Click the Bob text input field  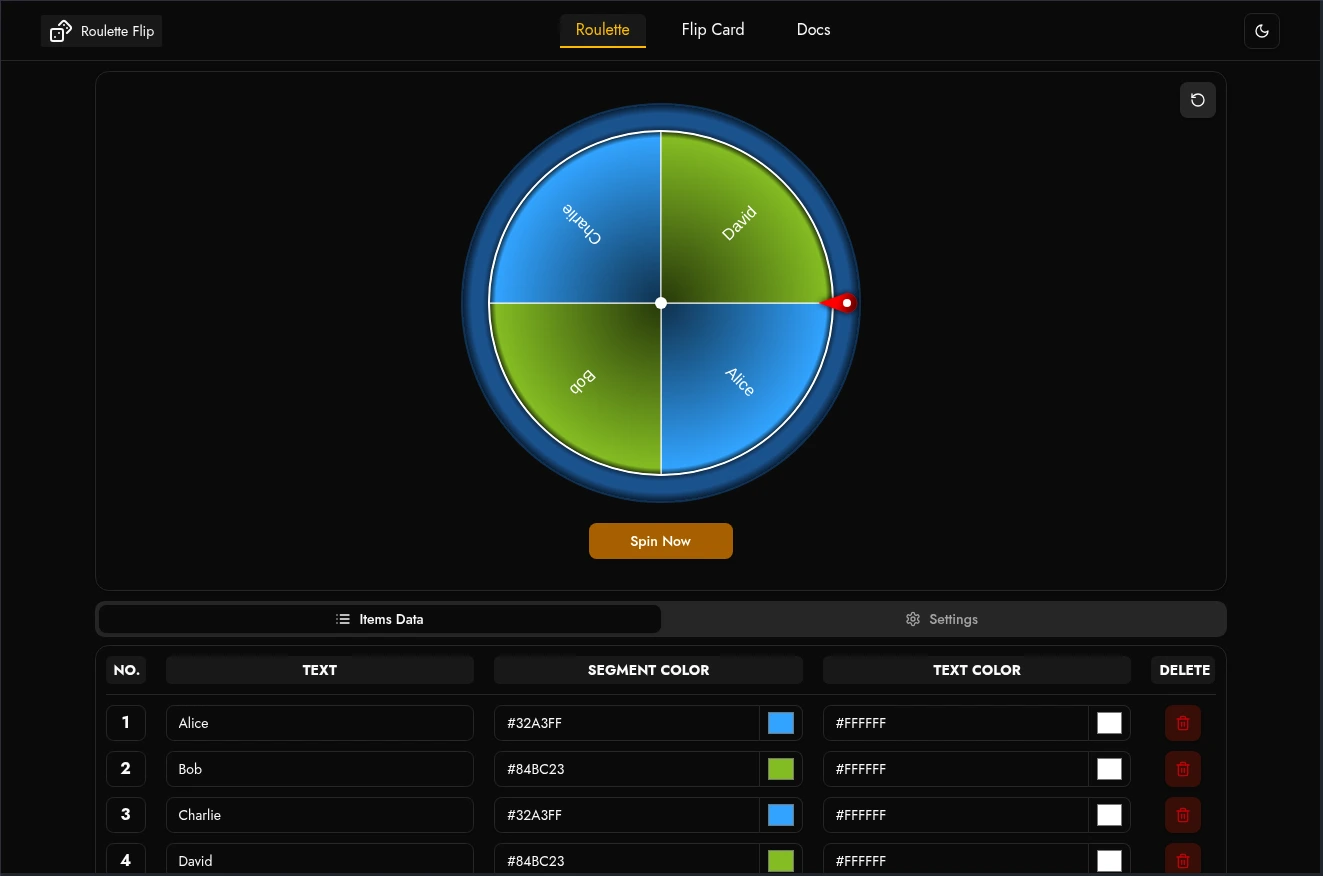pyautogui.click(x=320, y=769)
